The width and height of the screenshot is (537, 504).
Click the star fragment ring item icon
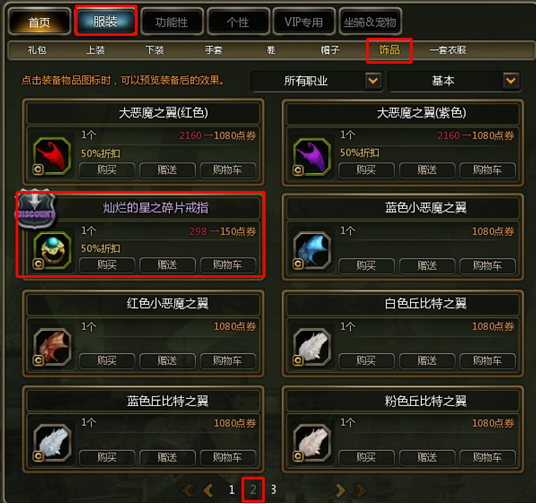point(52,250)
